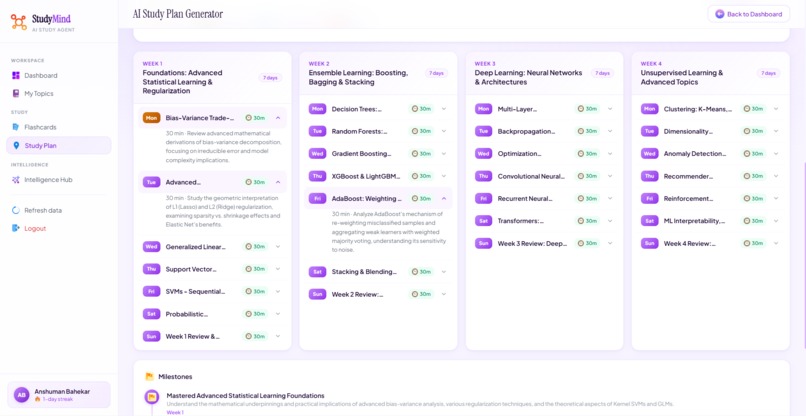Click the Intelligence Hub sparkle icon
The image size is (806, 416).
pos(15,180)
